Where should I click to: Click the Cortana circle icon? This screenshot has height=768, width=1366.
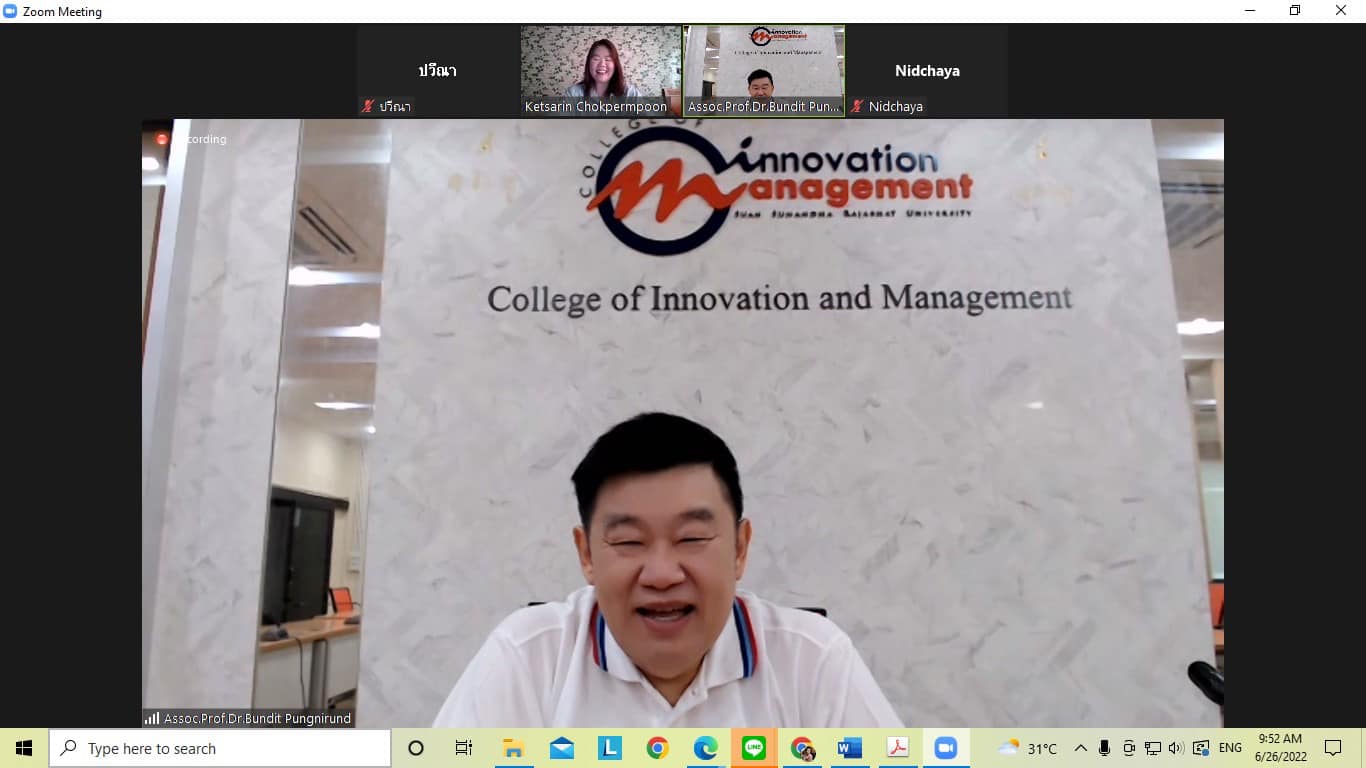coord(416,748)
